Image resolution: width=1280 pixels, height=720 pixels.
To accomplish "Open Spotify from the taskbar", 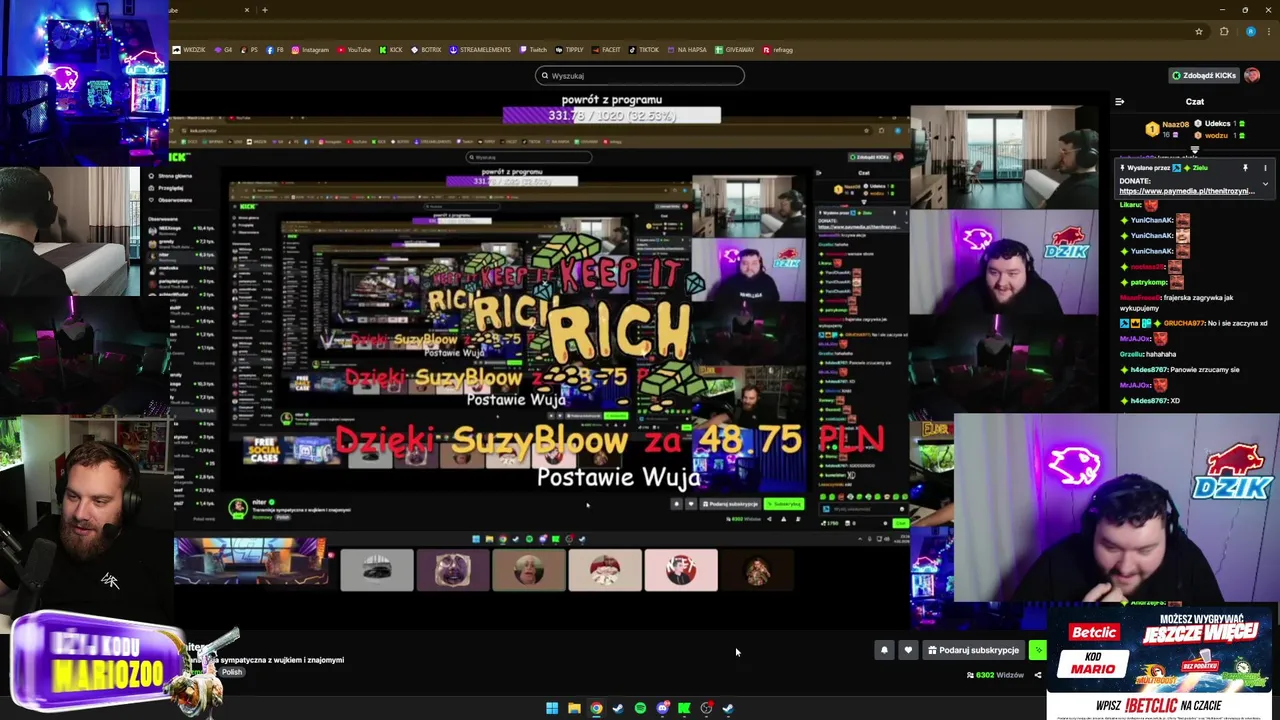I will point(640,708).
